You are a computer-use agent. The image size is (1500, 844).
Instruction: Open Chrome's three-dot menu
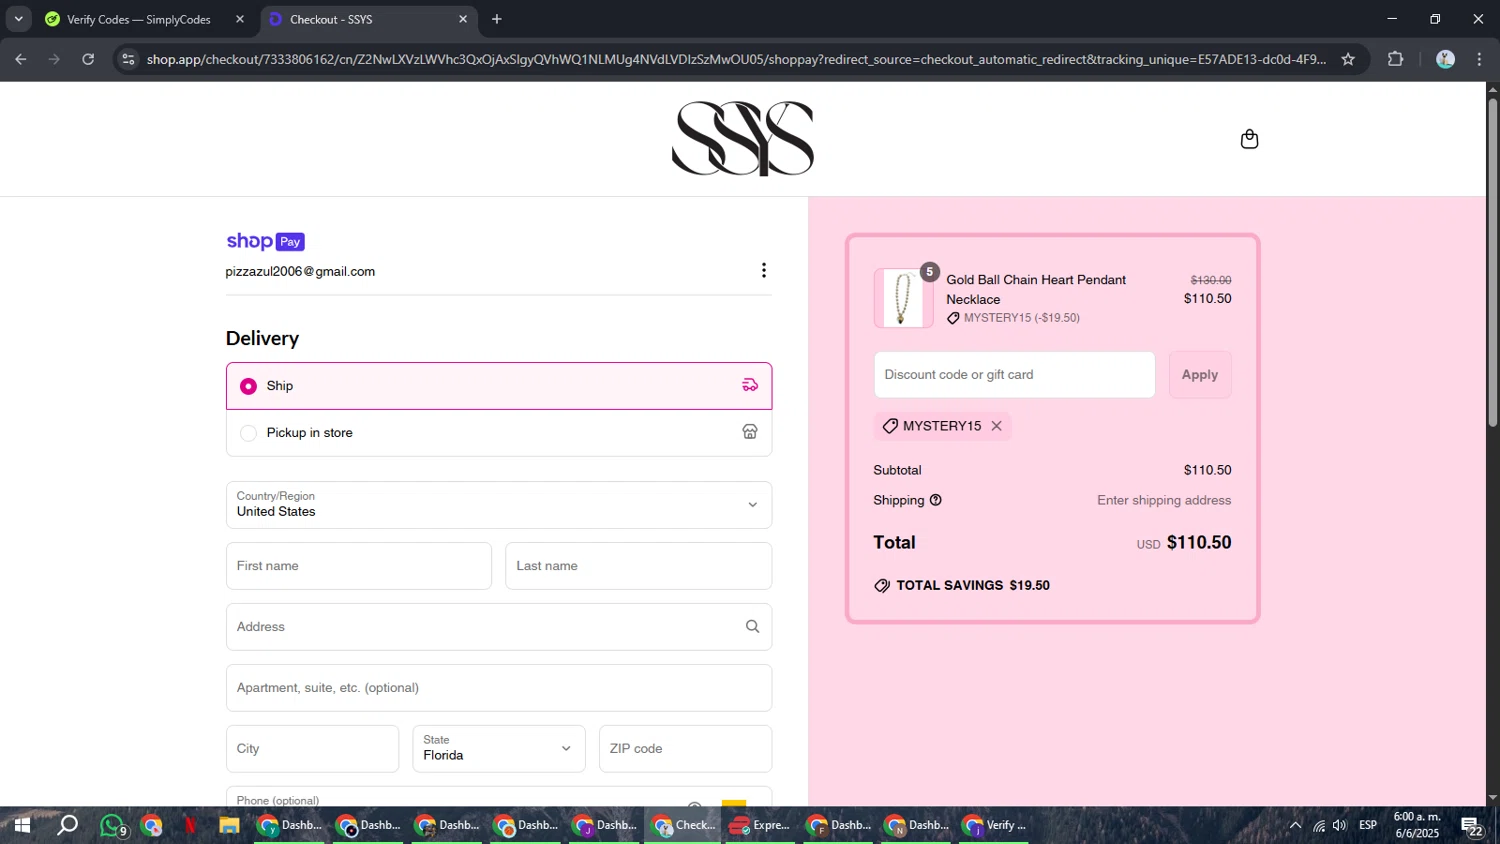tap(1479, 59)
